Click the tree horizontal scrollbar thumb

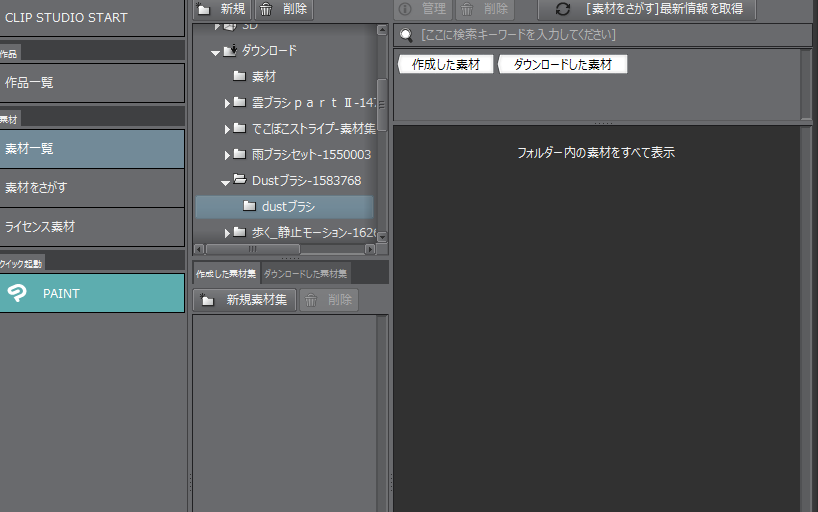(x=252, y=249)
